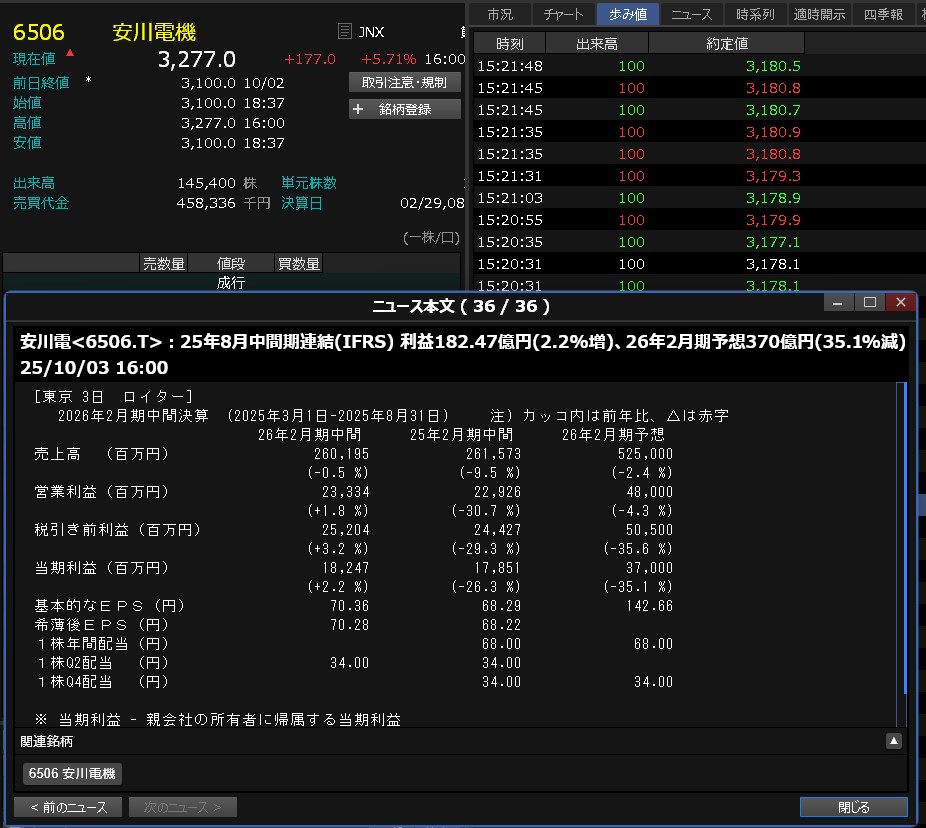The height and width of the screenshot is (828, 926).
Task: Open related stock 6506 安川電機
Action: click(x=72, y=773)
